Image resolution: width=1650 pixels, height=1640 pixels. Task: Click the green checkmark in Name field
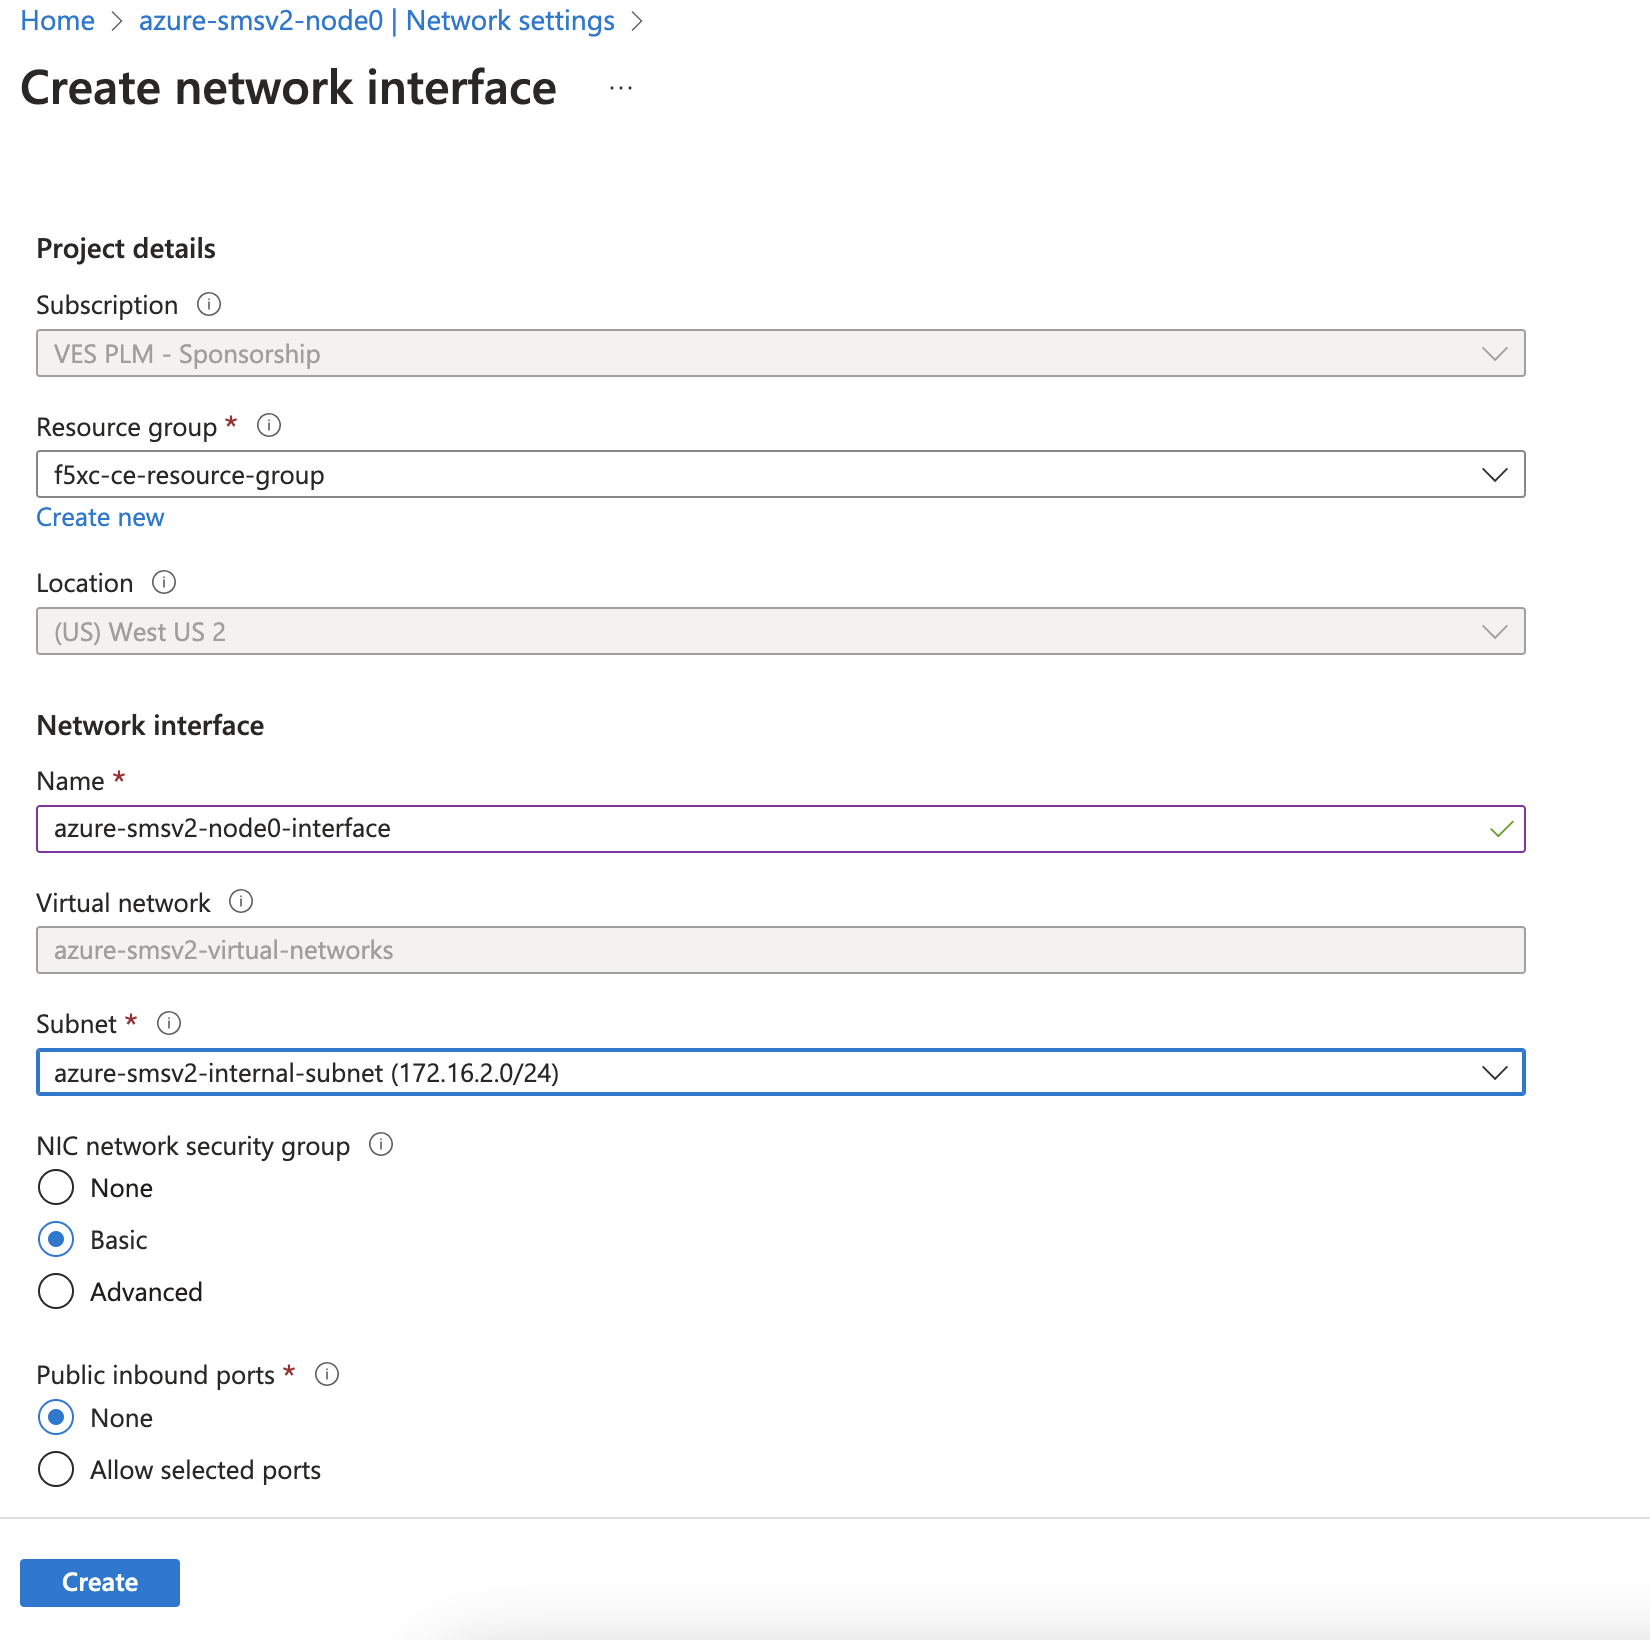point(1499,828)
